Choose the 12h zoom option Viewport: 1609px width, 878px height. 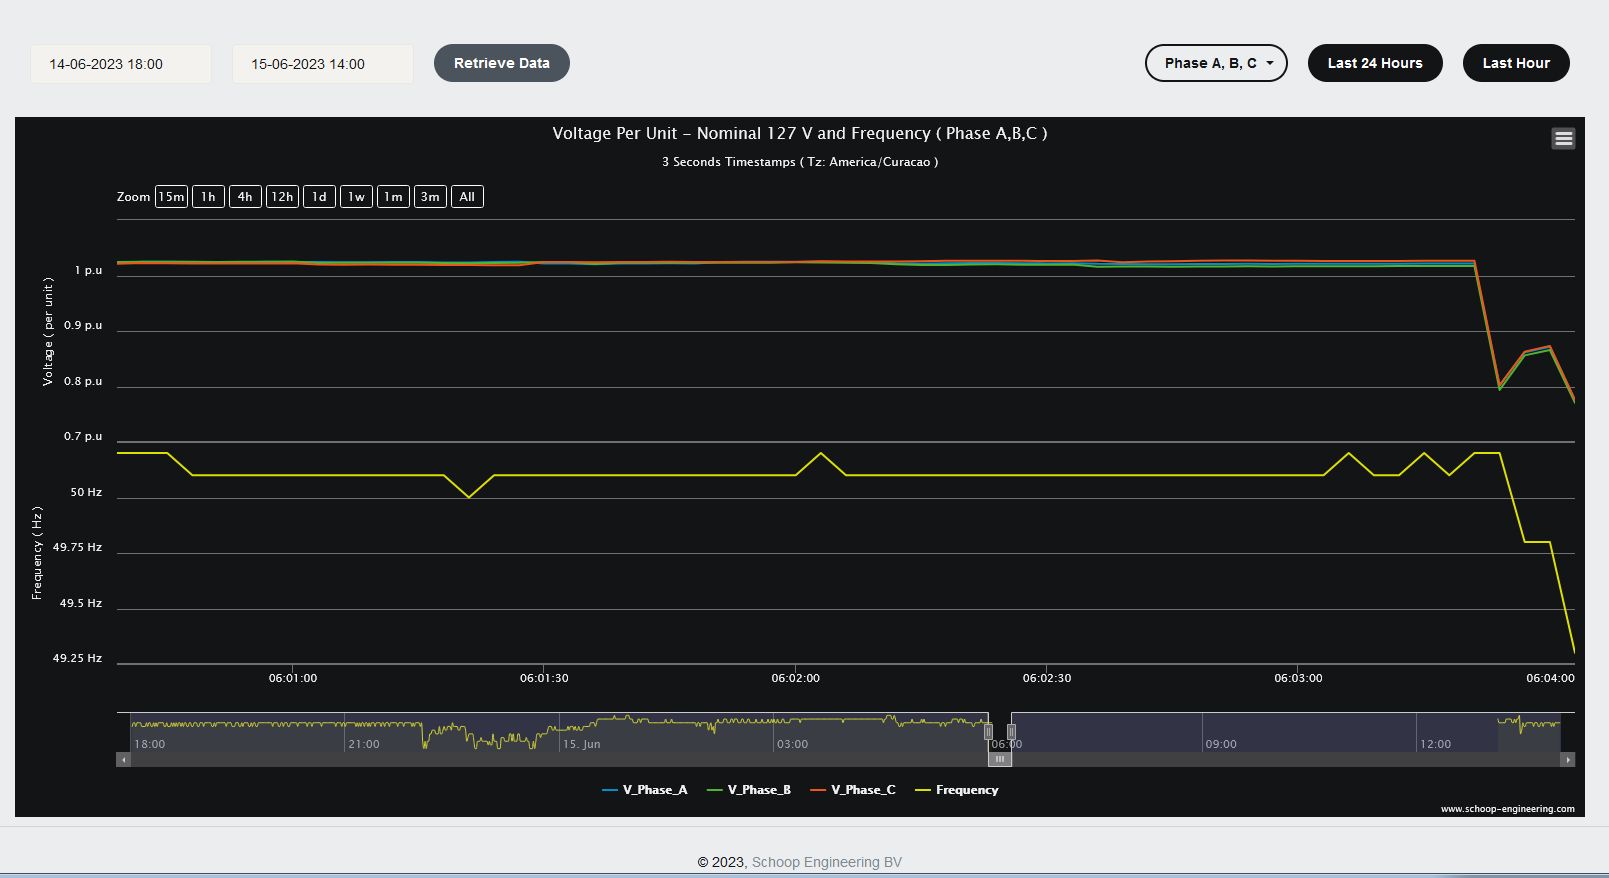282,197
